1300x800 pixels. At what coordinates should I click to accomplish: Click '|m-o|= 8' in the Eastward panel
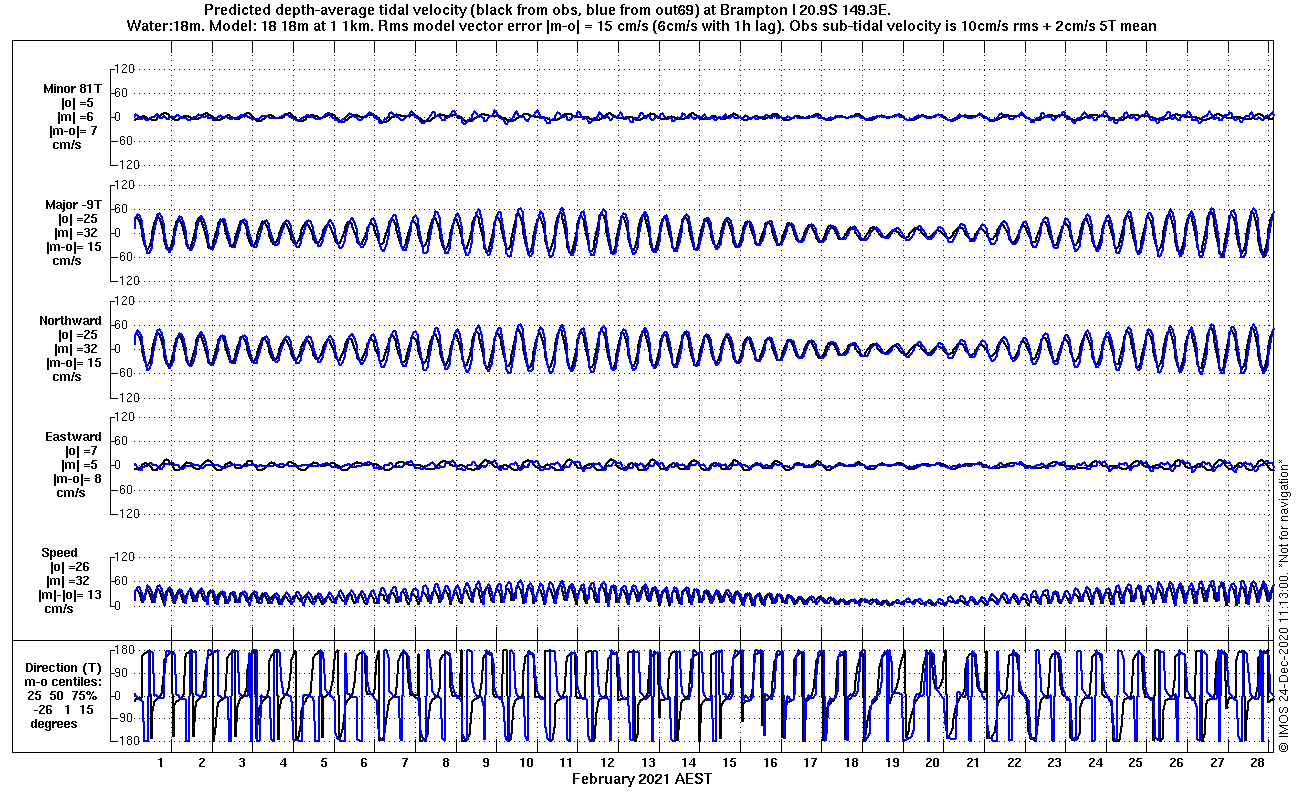click(x=76, y=479)
